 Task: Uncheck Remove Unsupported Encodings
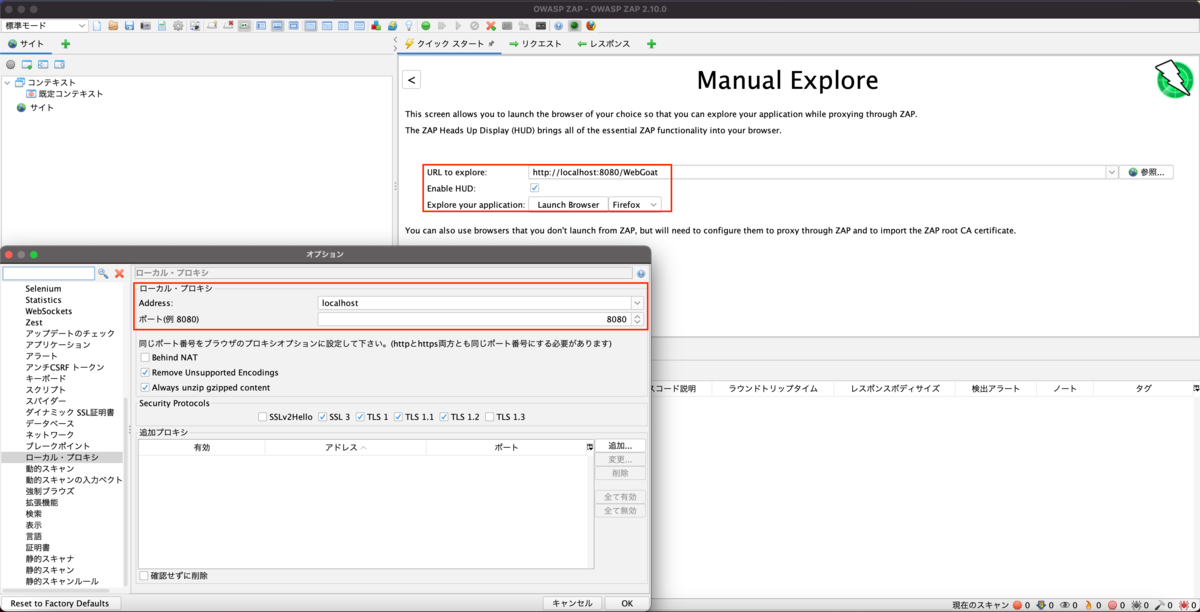[145, 372]
